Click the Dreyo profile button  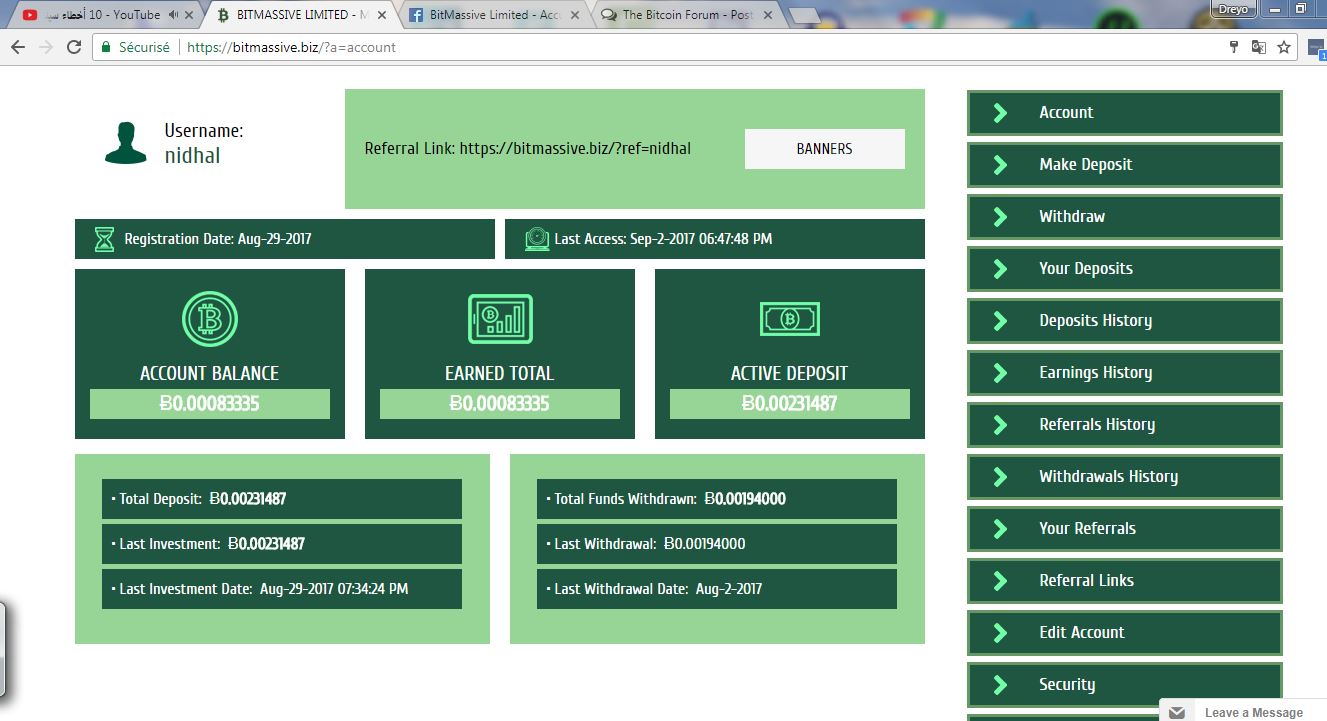(x=1232, y=8)
